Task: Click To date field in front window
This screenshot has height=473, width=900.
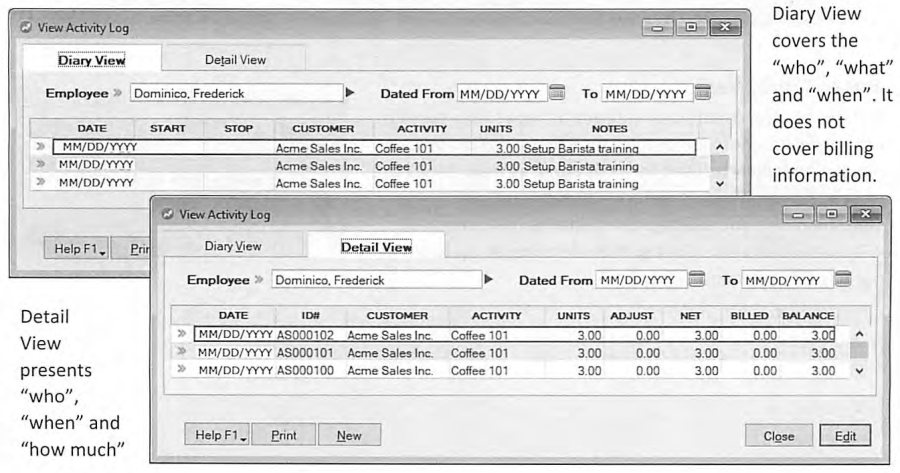Action: pos(787,280)
